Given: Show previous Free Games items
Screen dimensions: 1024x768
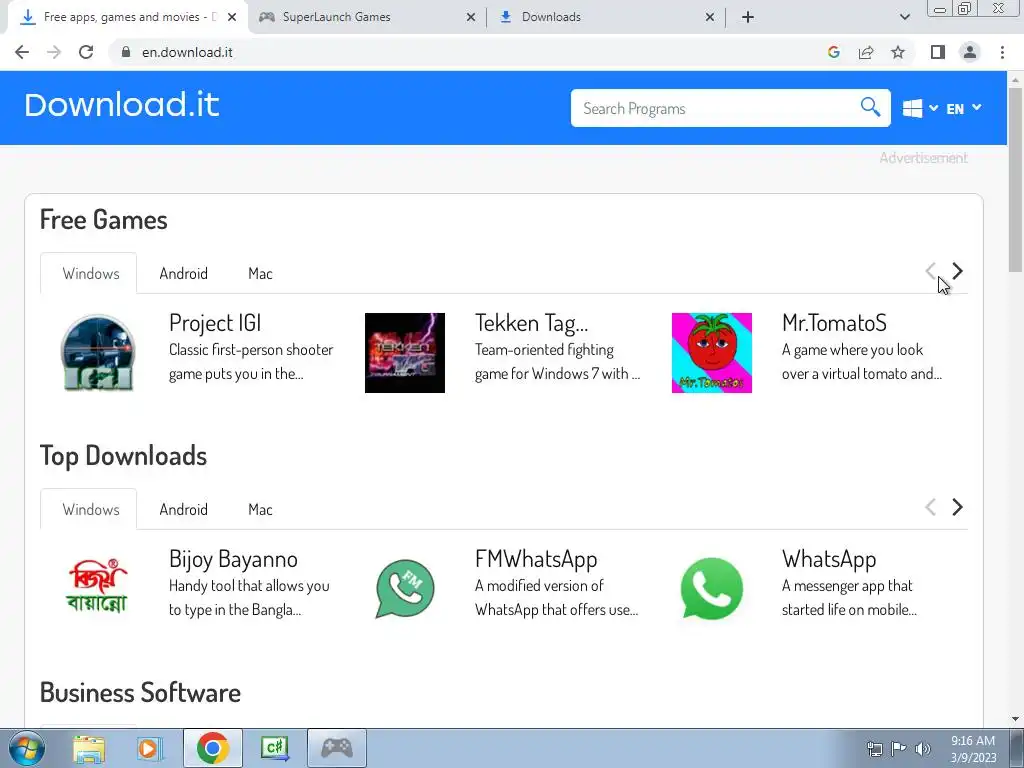Looking at the screenshot, I should [931, 271].
